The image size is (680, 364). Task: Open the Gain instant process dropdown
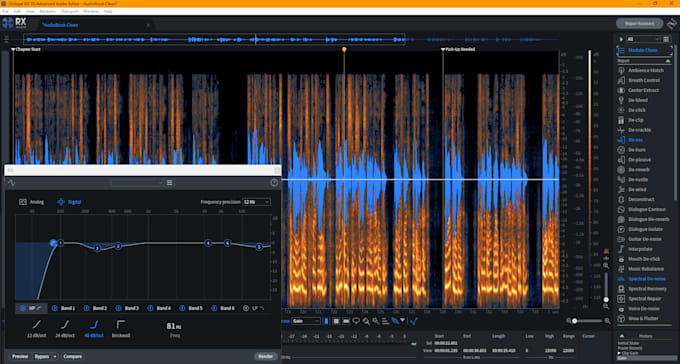click(306, 321)
